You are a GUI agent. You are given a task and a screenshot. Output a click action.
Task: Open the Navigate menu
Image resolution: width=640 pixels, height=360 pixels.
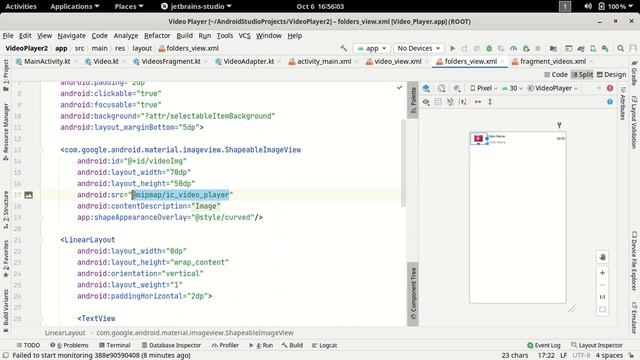pyautogui.click(x=71, y=36)
